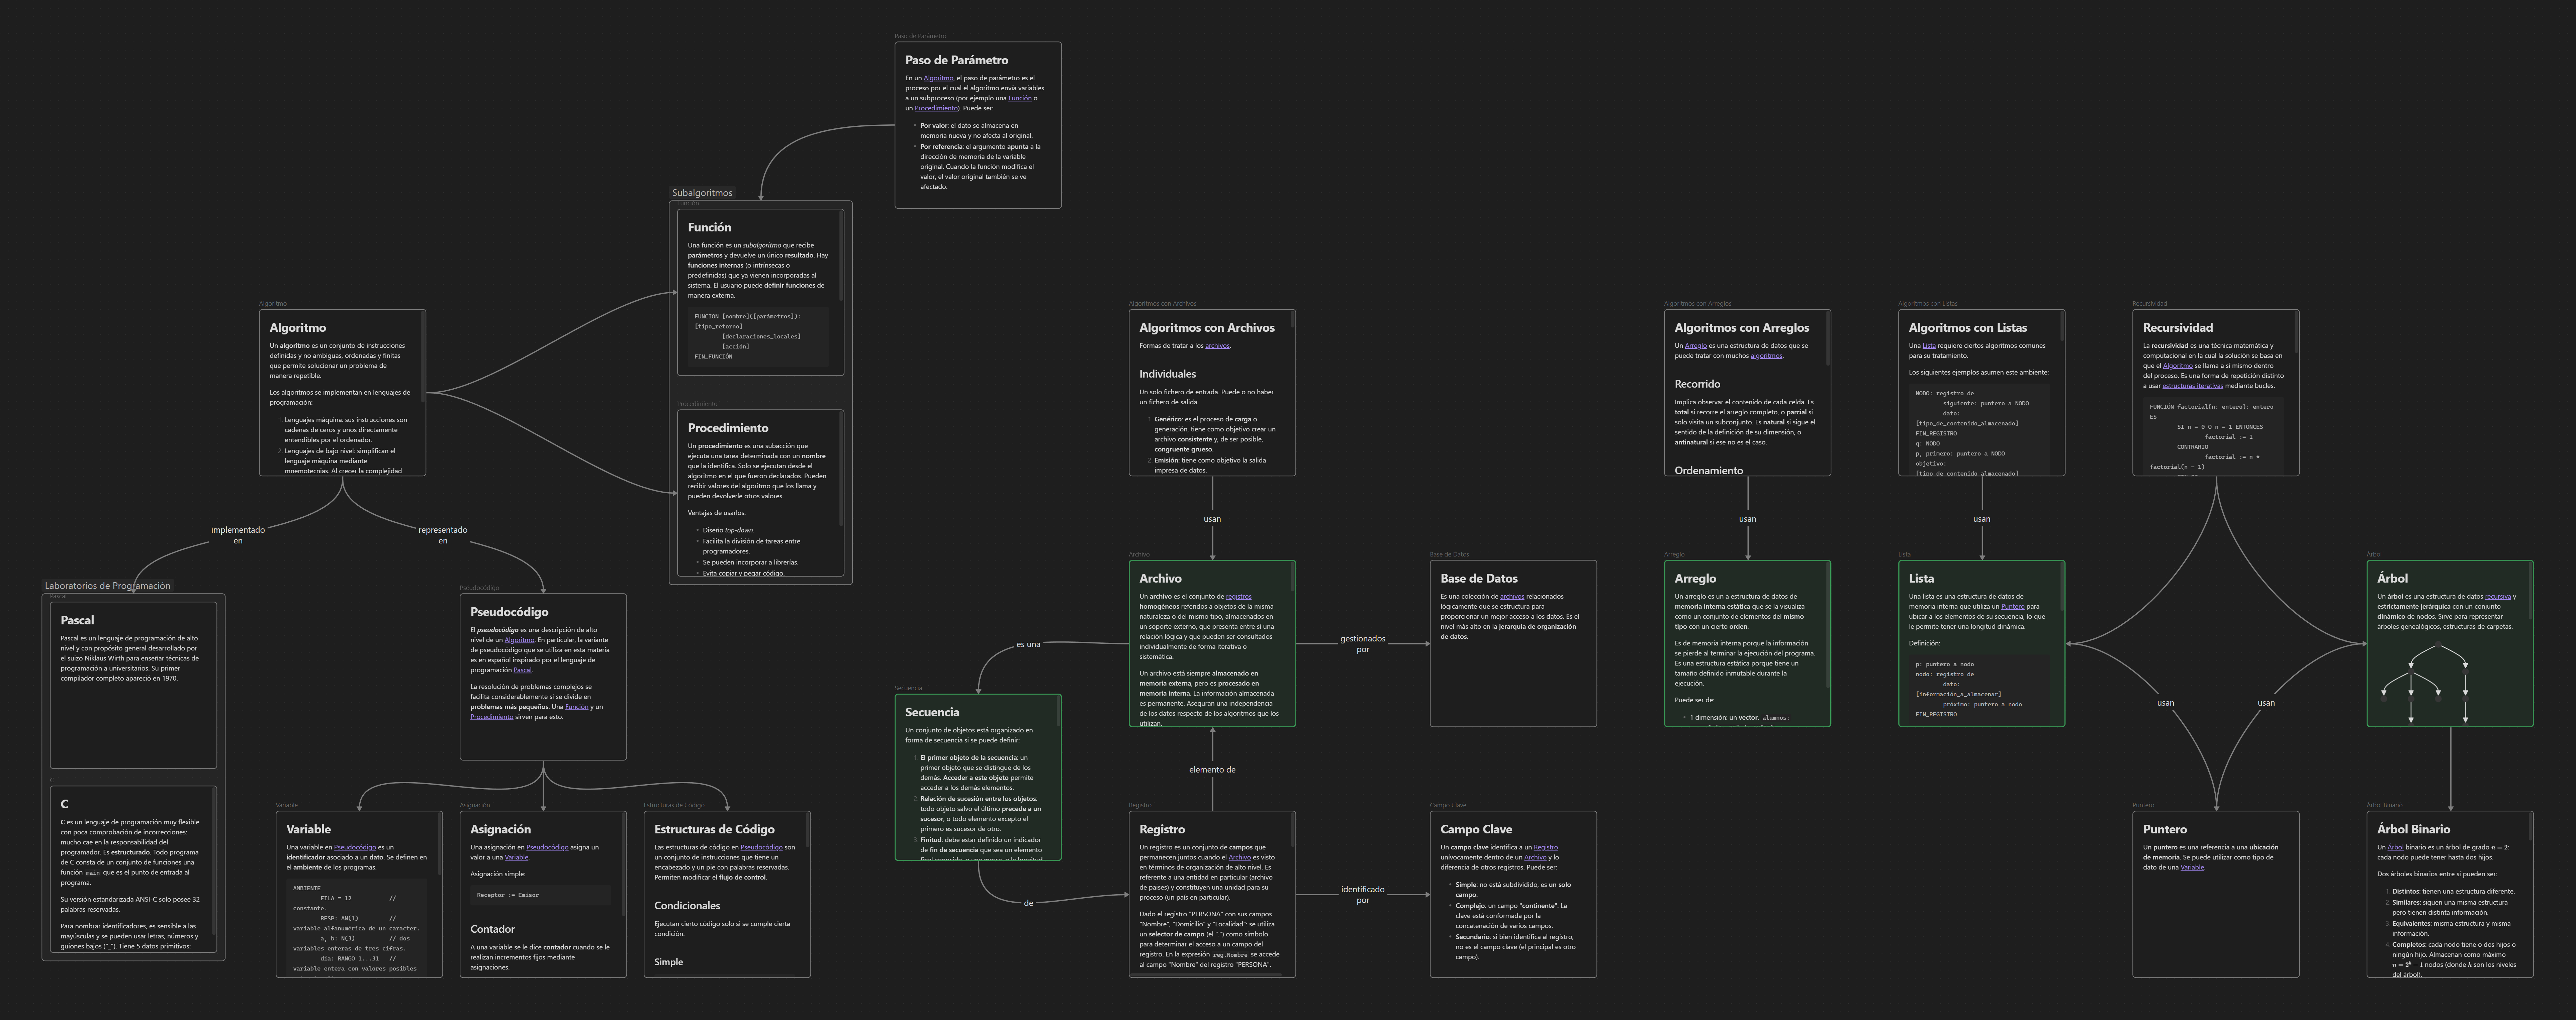Open the Algoritmo link in Paso de Parámetro card
The image size is (2576, 1020).
pos(938,78)
